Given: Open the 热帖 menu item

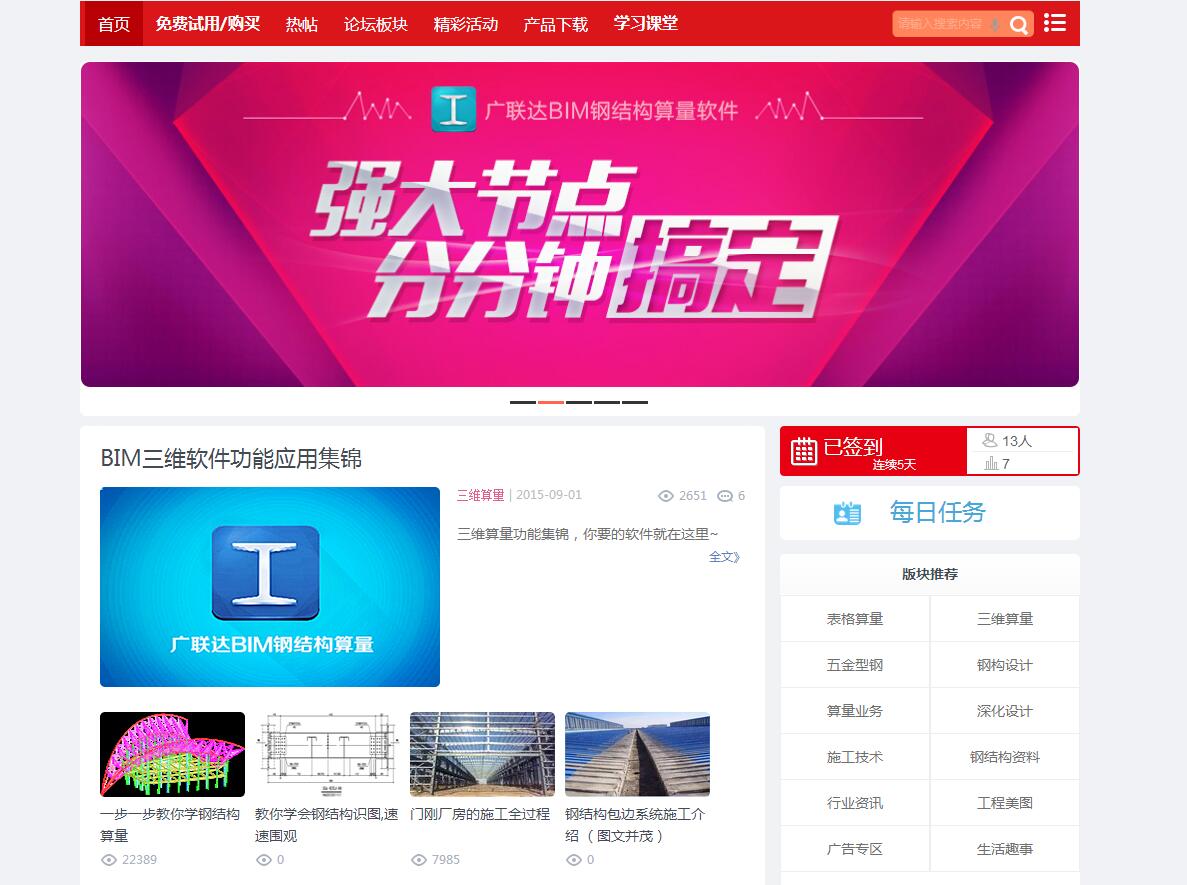Looking at the screenshot, I should 301,24.
